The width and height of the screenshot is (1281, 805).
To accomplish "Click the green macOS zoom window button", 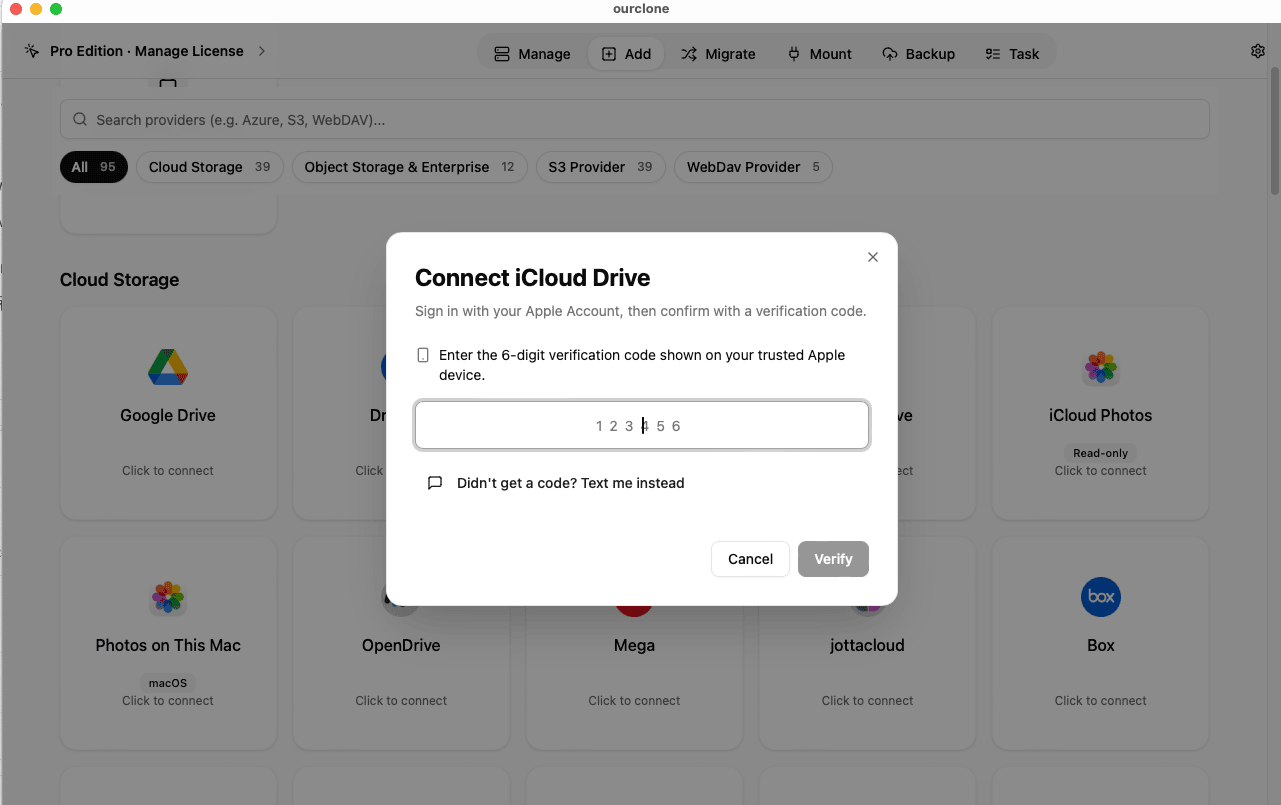I will point(56,9).
